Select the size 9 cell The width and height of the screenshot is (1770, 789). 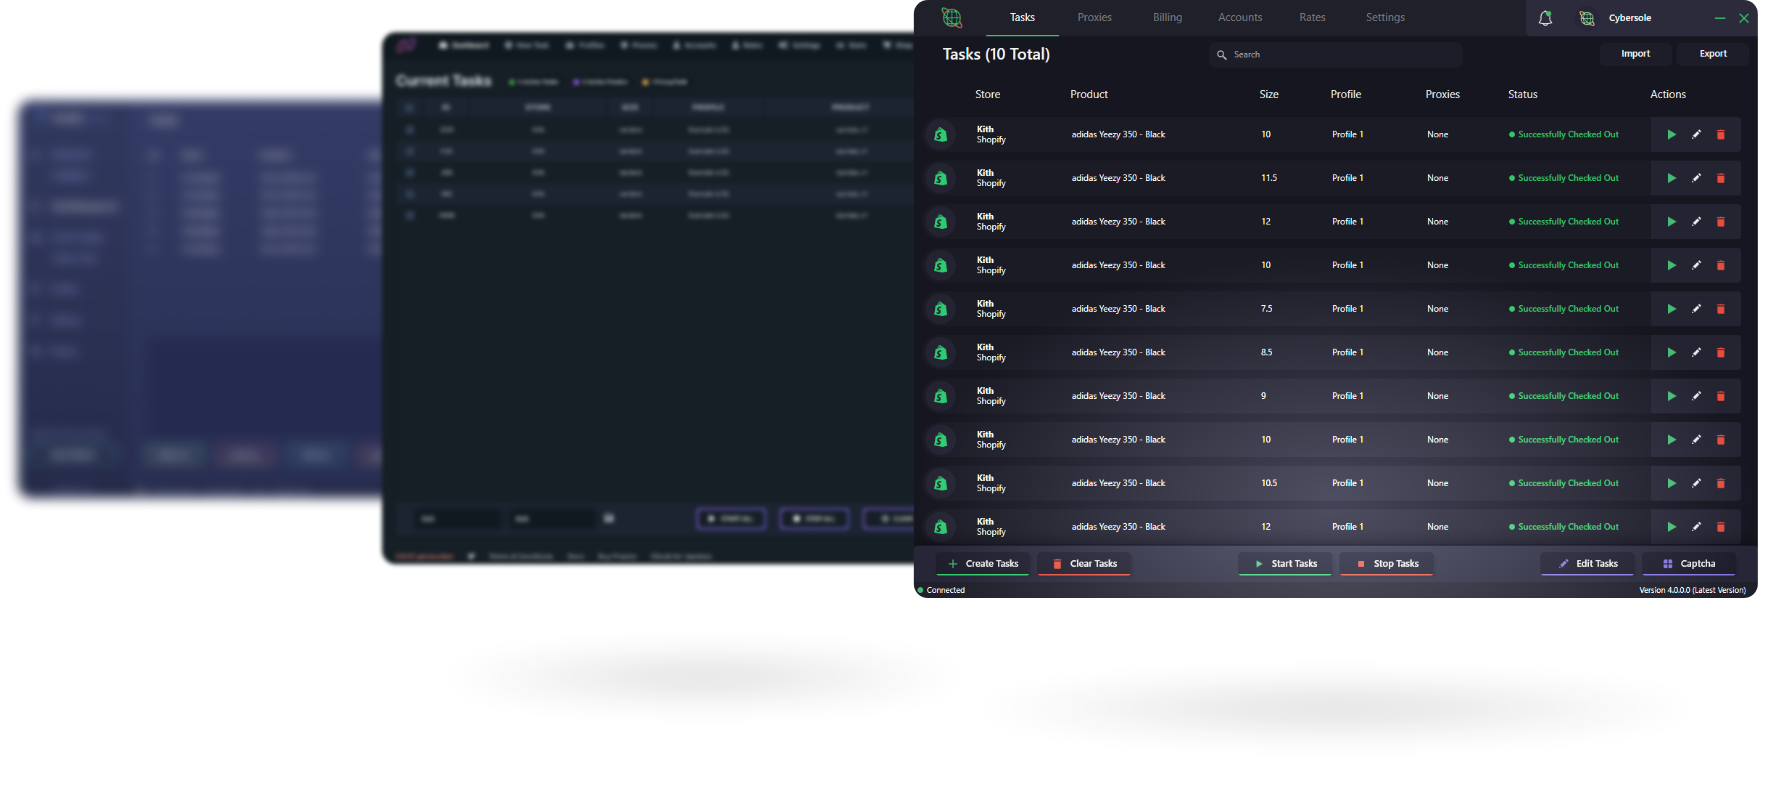1263,396
